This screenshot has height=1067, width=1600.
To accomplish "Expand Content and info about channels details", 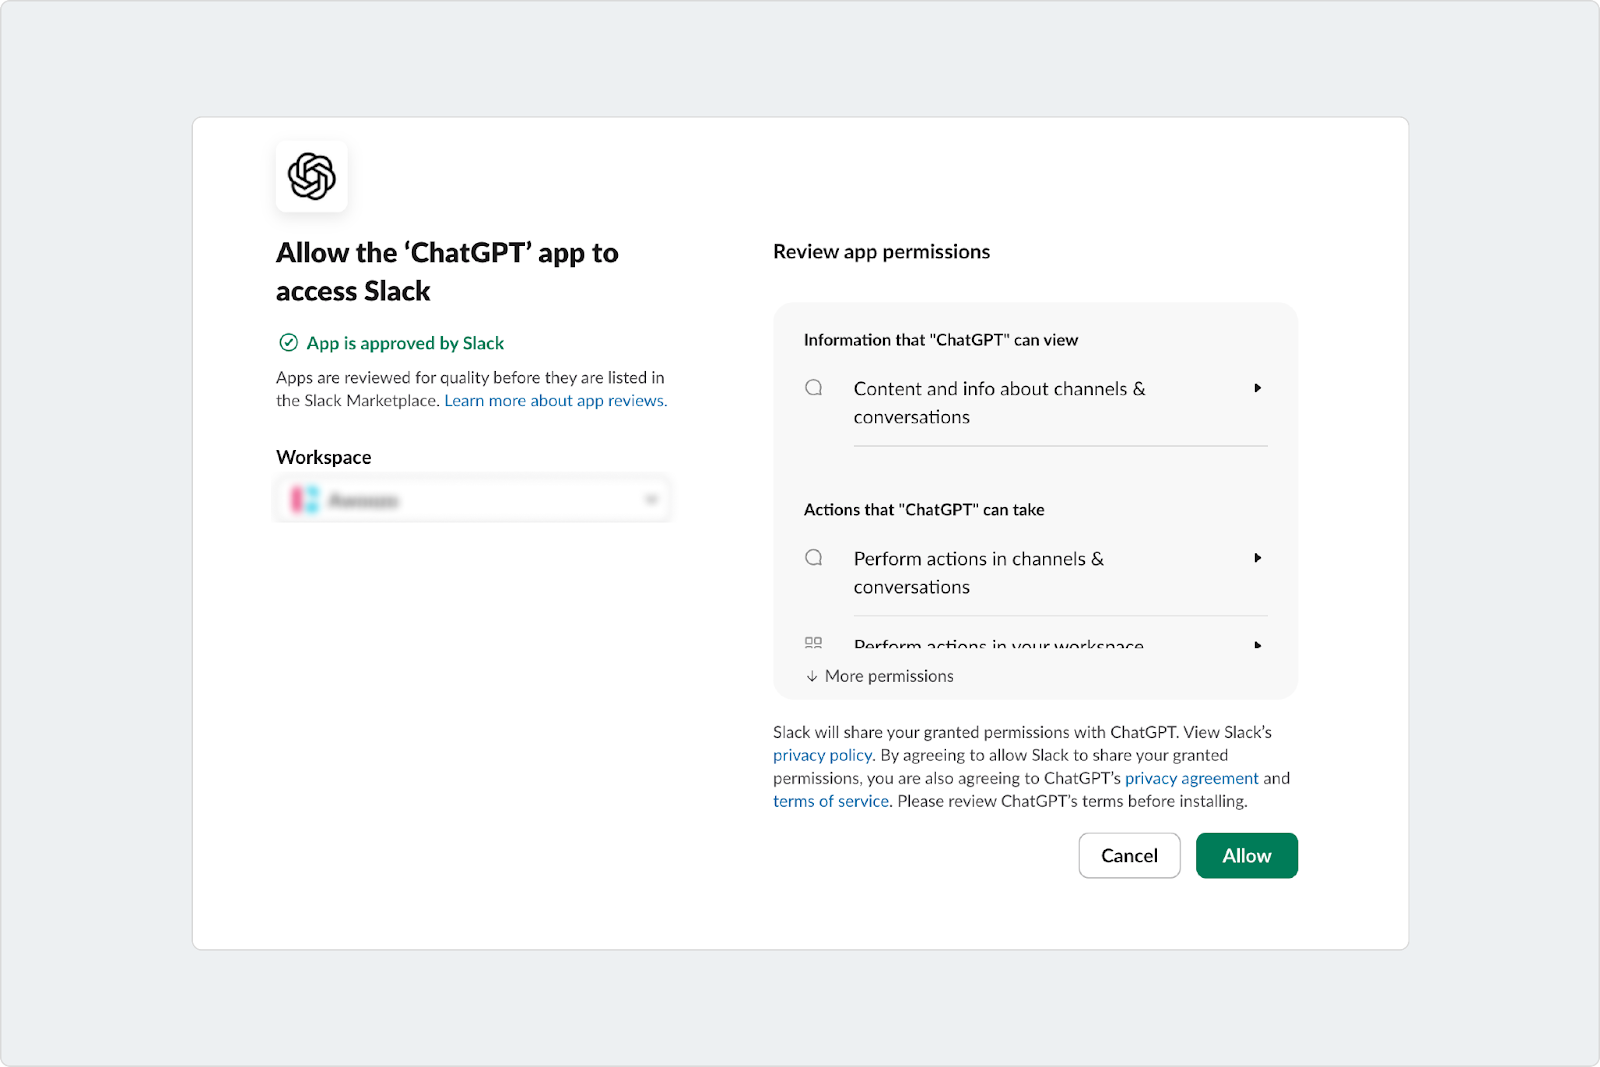I will [x=1257, y=388].
